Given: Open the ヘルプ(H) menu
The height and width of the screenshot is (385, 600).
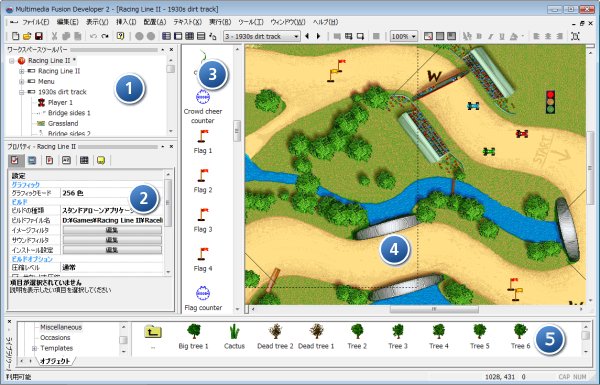Looking at the screenshot, I should pyautogui.click(x=326, y=22).
